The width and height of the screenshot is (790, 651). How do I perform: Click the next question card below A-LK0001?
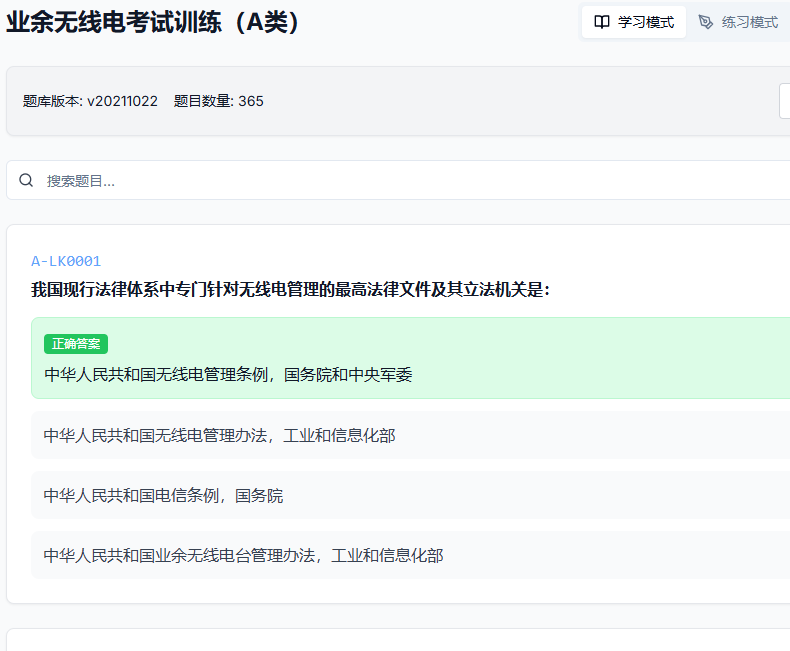coord(400,640)
